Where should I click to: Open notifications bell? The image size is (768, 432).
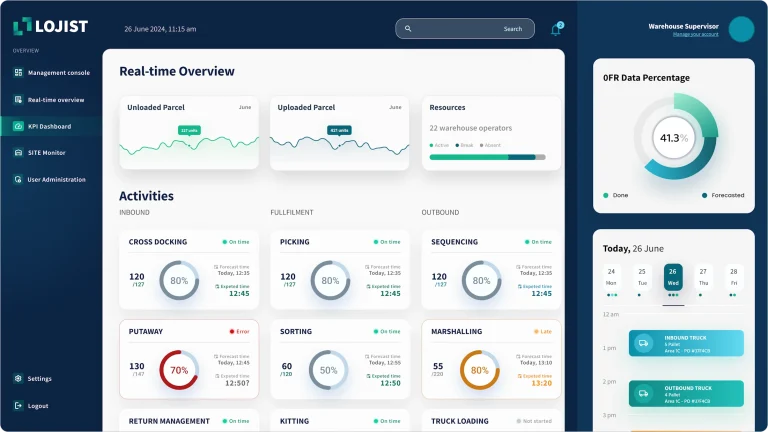[556, 29]
